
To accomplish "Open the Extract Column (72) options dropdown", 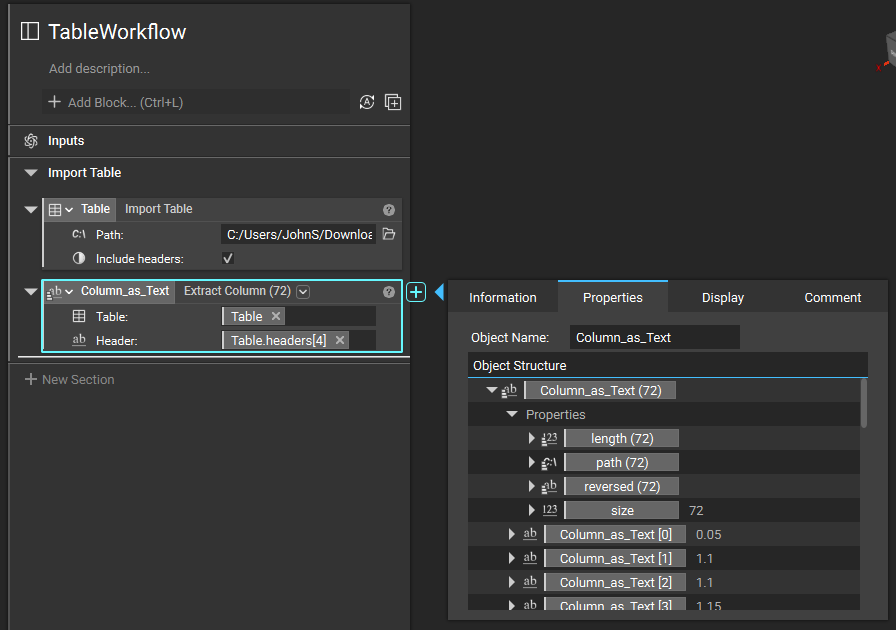I will tap(303, 292).
